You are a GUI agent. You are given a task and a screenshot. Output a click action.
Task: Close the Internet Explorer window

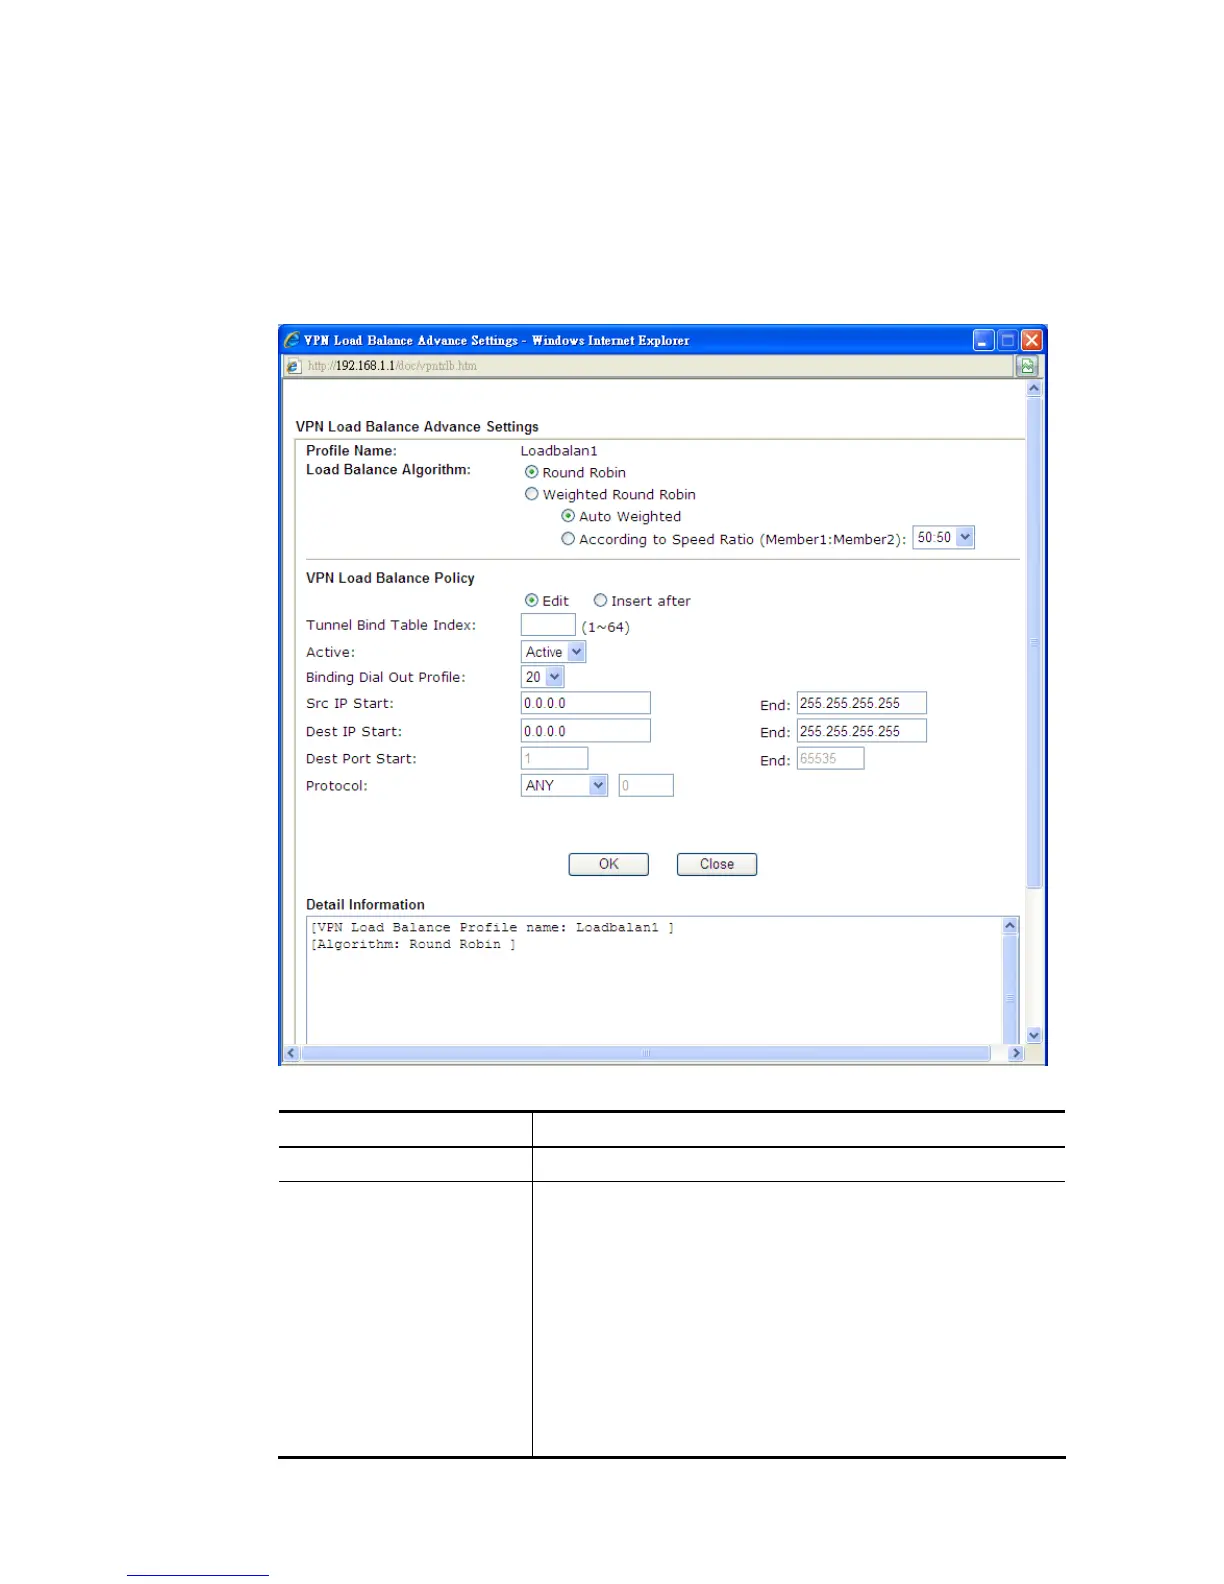click(x=1032, y=340)
